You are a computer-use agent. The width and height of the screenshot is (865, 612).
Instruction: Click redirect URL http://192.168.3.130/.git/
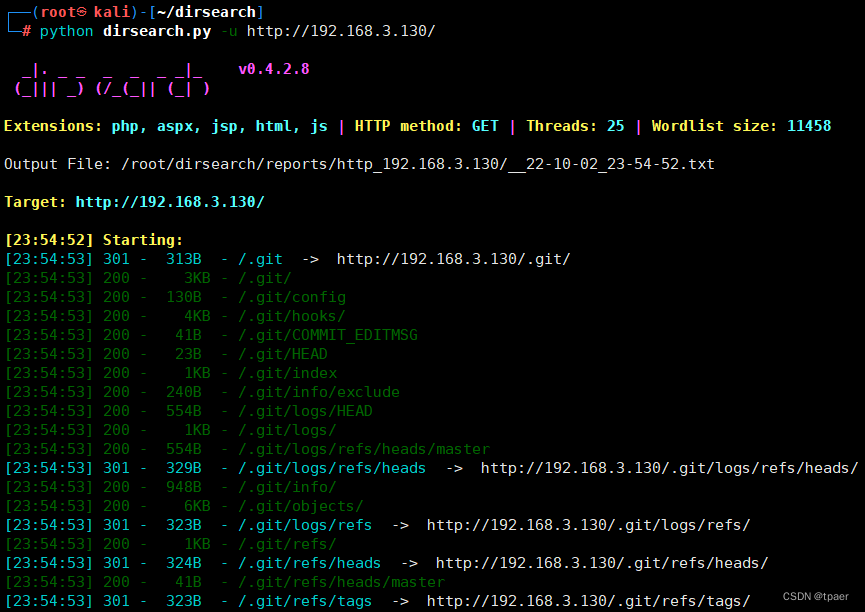[453, 259]
